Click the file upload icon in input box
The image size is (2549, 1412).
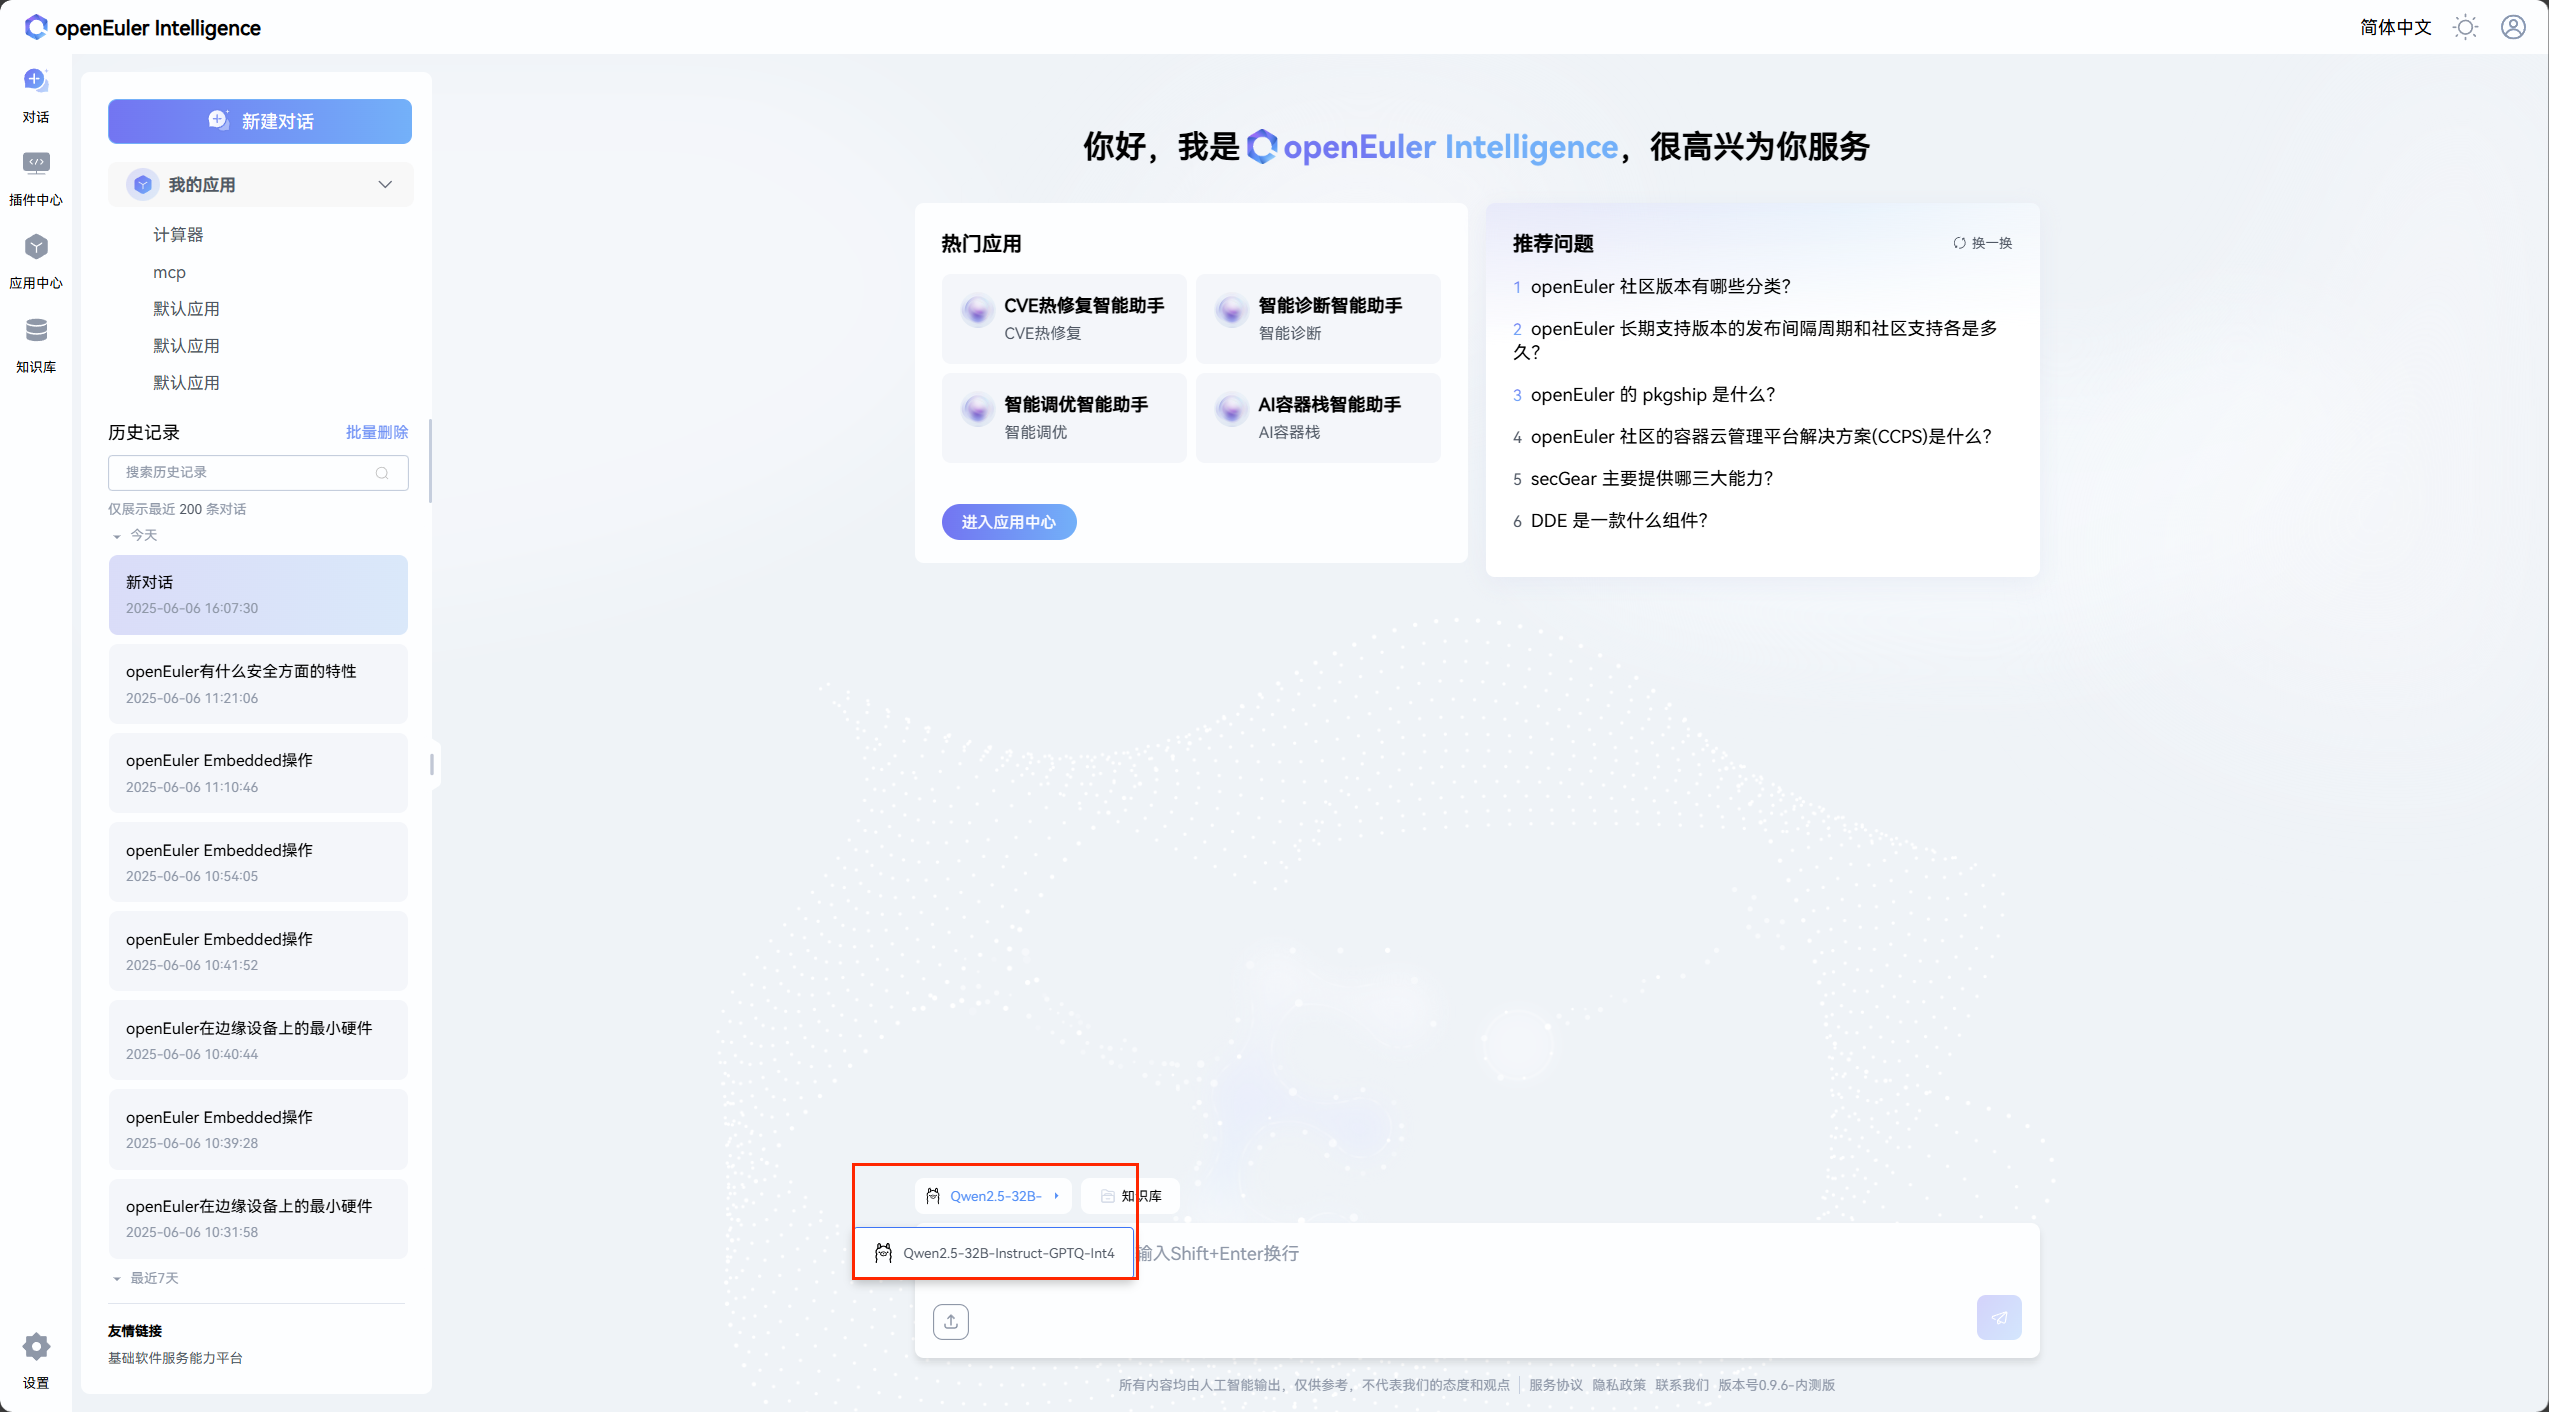pyautogui.click(x=950, y=1321)
